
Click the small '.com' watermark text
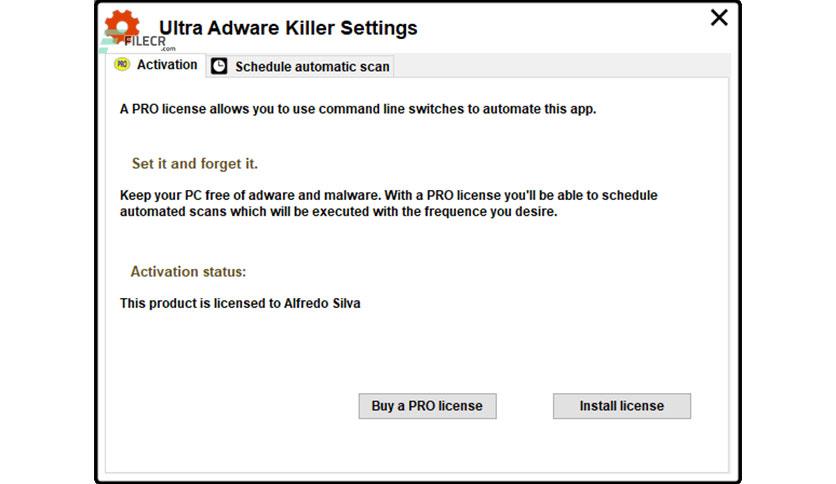click(168, 49)
